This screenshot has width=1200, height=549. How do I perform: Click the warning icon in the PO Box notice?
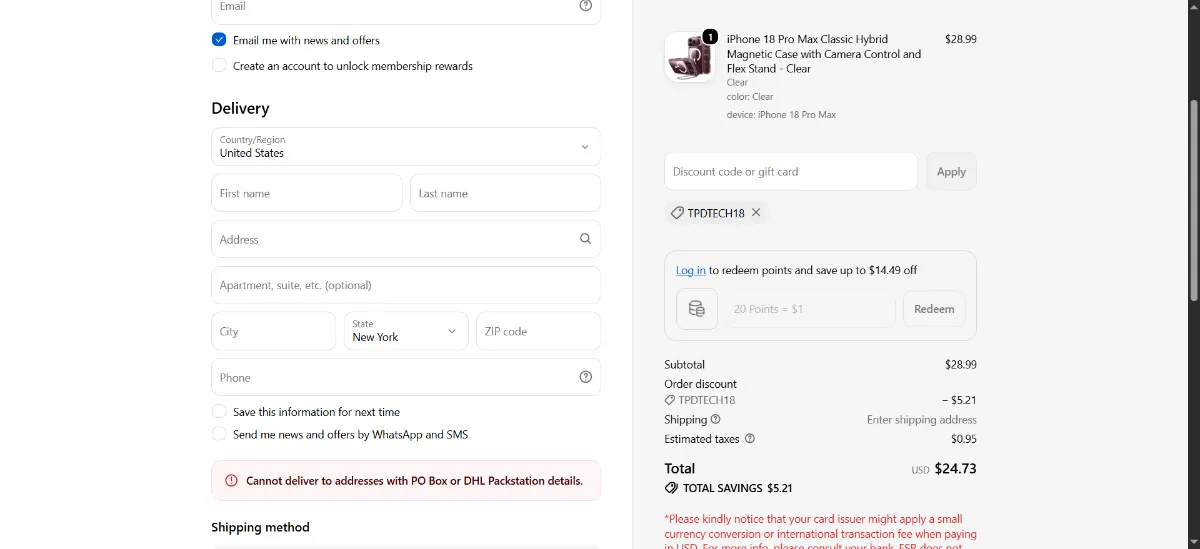click(x=231, y=481)
